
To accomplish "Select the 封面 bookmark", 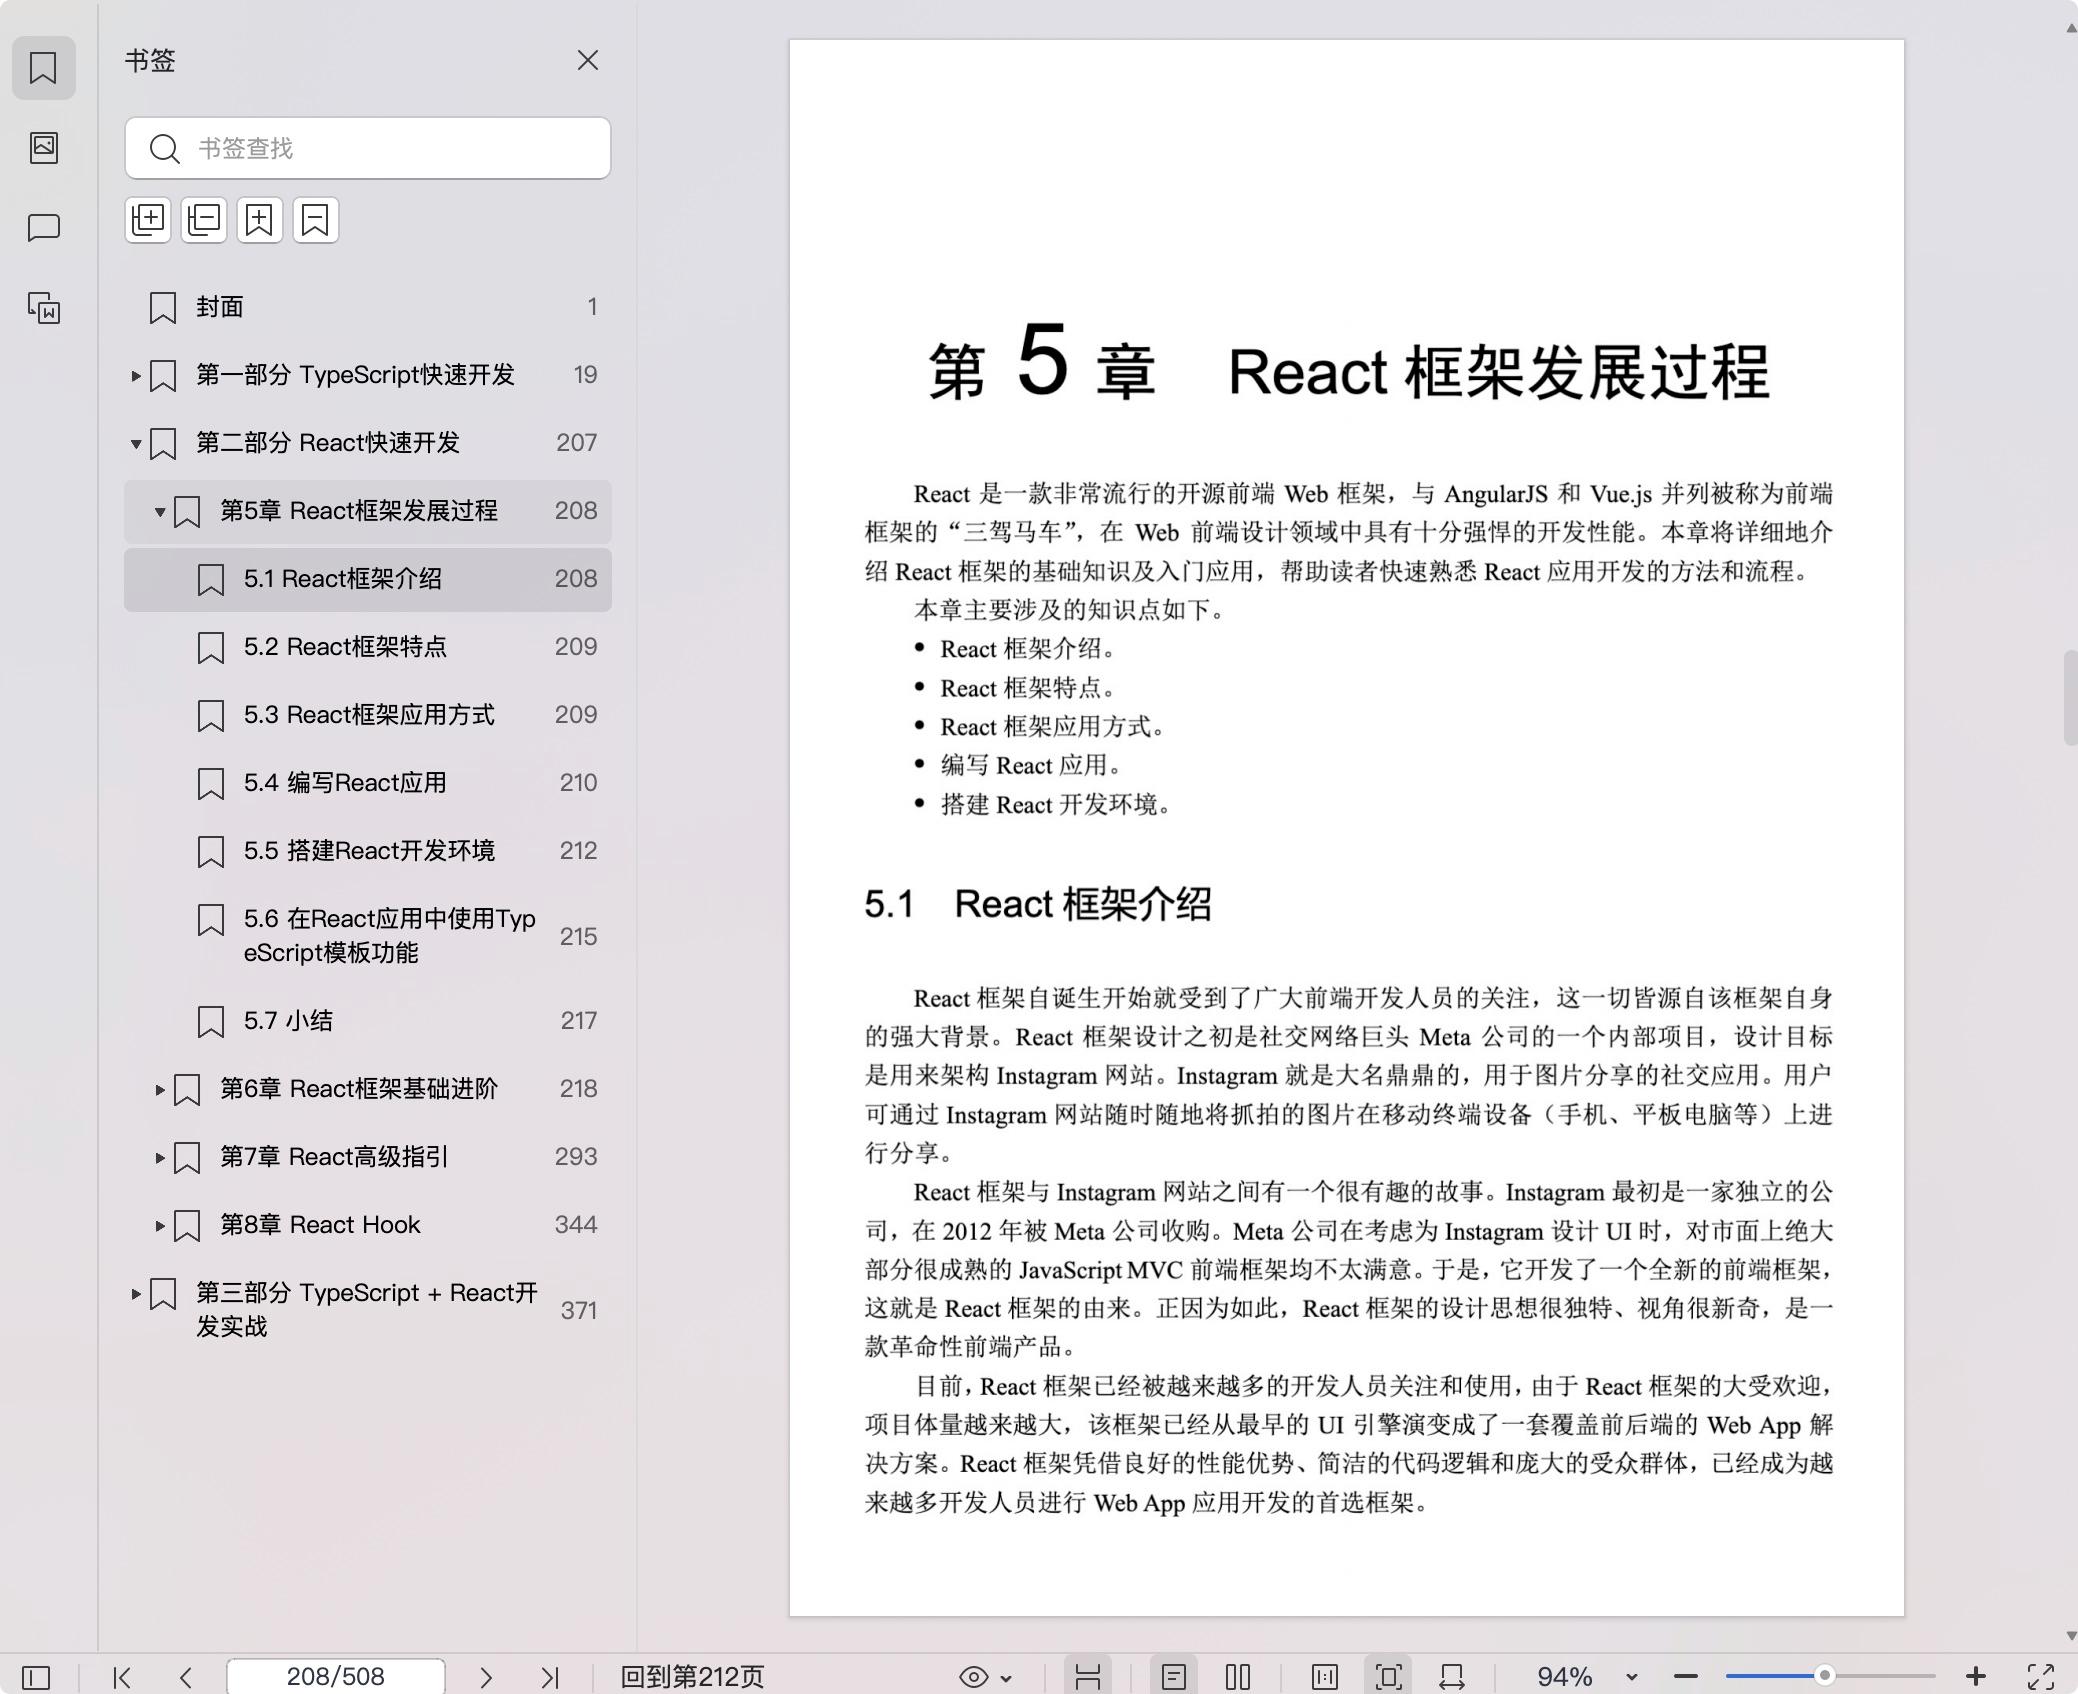I will 368,307.
